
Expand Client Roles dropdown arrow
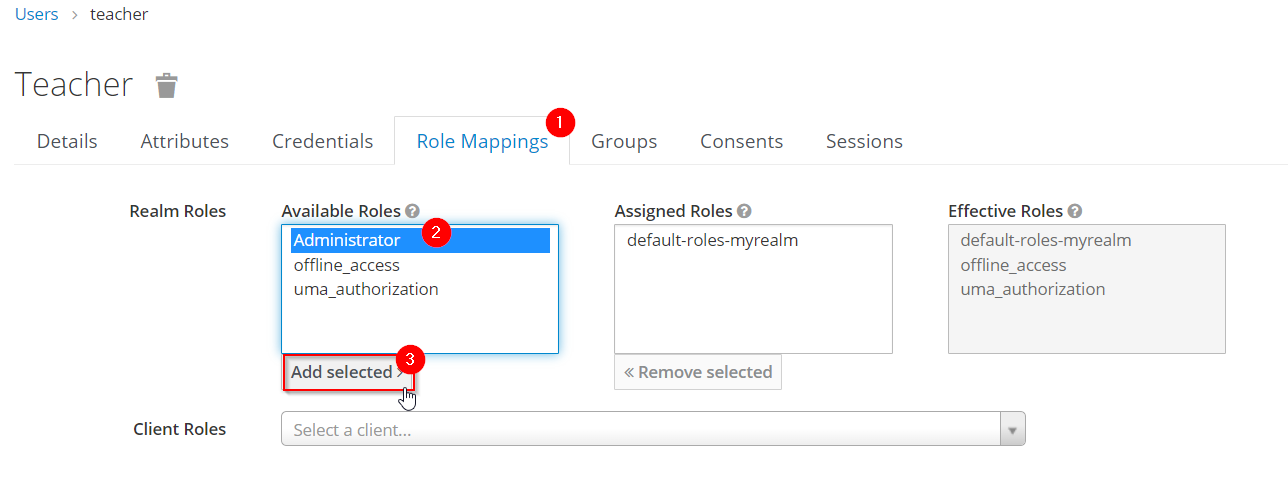tap(1012, 430)
